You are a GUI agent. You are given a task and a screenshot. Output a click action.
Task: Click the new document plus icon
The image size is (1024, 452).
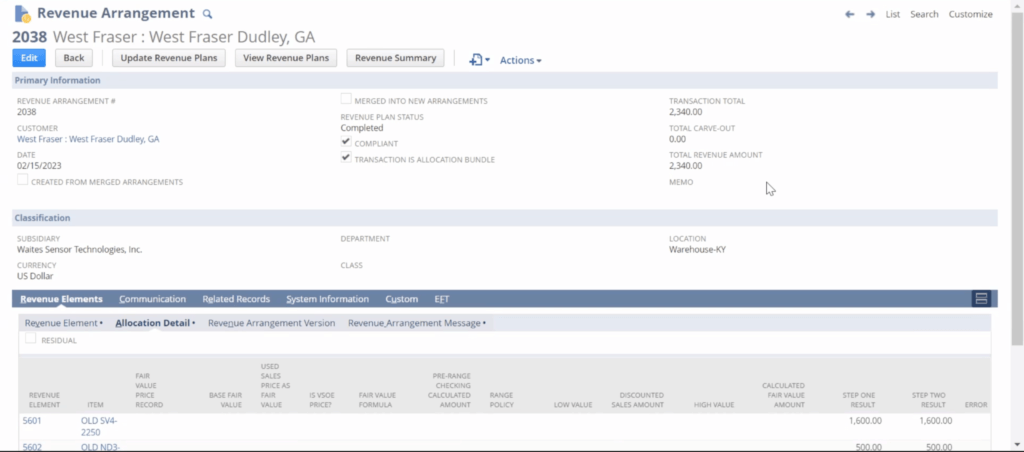coord(477,60)
